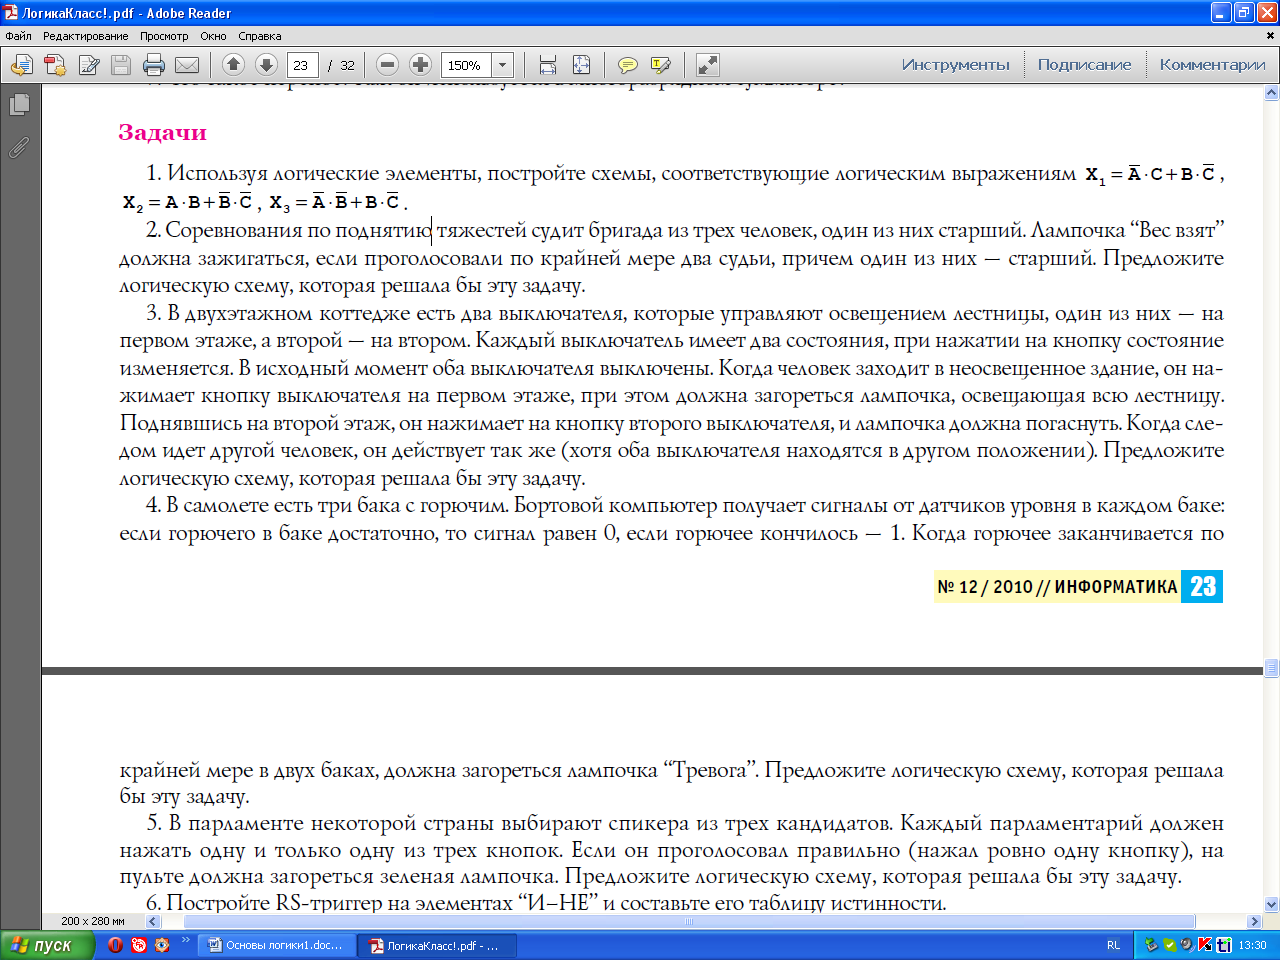
Task: Click the vertical scrollbar down arrow
Action: [1272, 904]
